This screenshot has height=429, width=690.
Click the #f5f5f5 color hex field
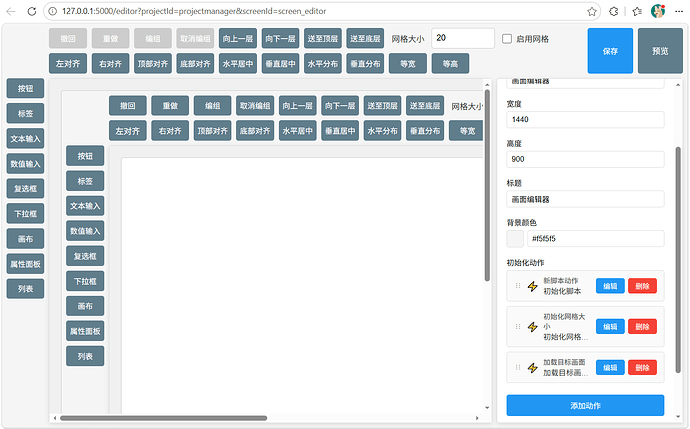point(595,238)
